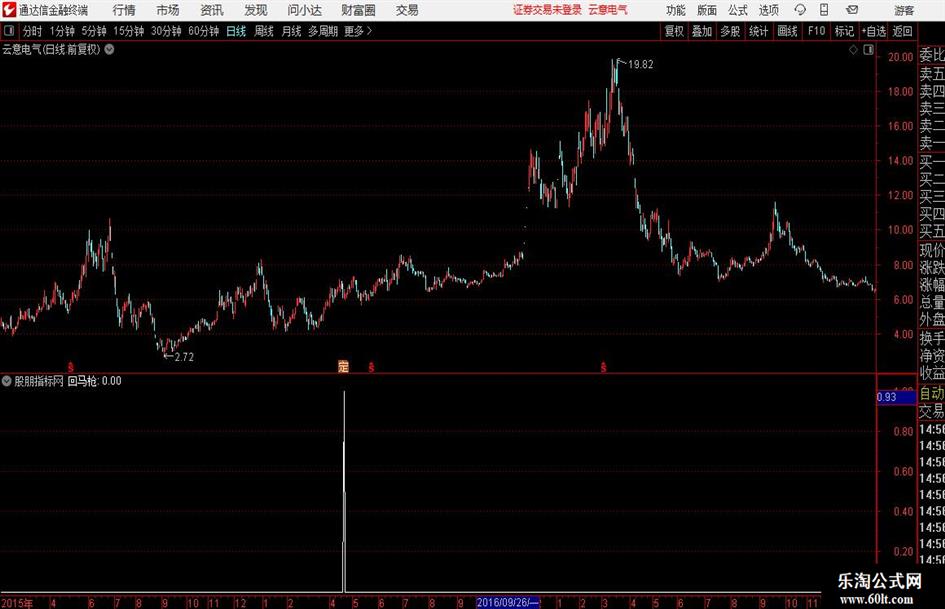Expand 更多 period options
This screenshot has height=609, width=945.
pos(358,31)
